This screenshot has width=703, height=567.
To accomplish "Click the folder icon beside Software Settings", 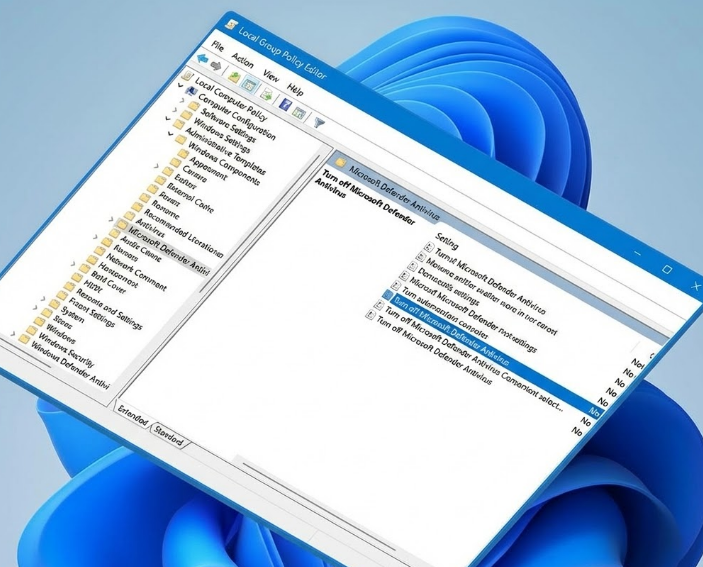I will [x=194, y=106].
